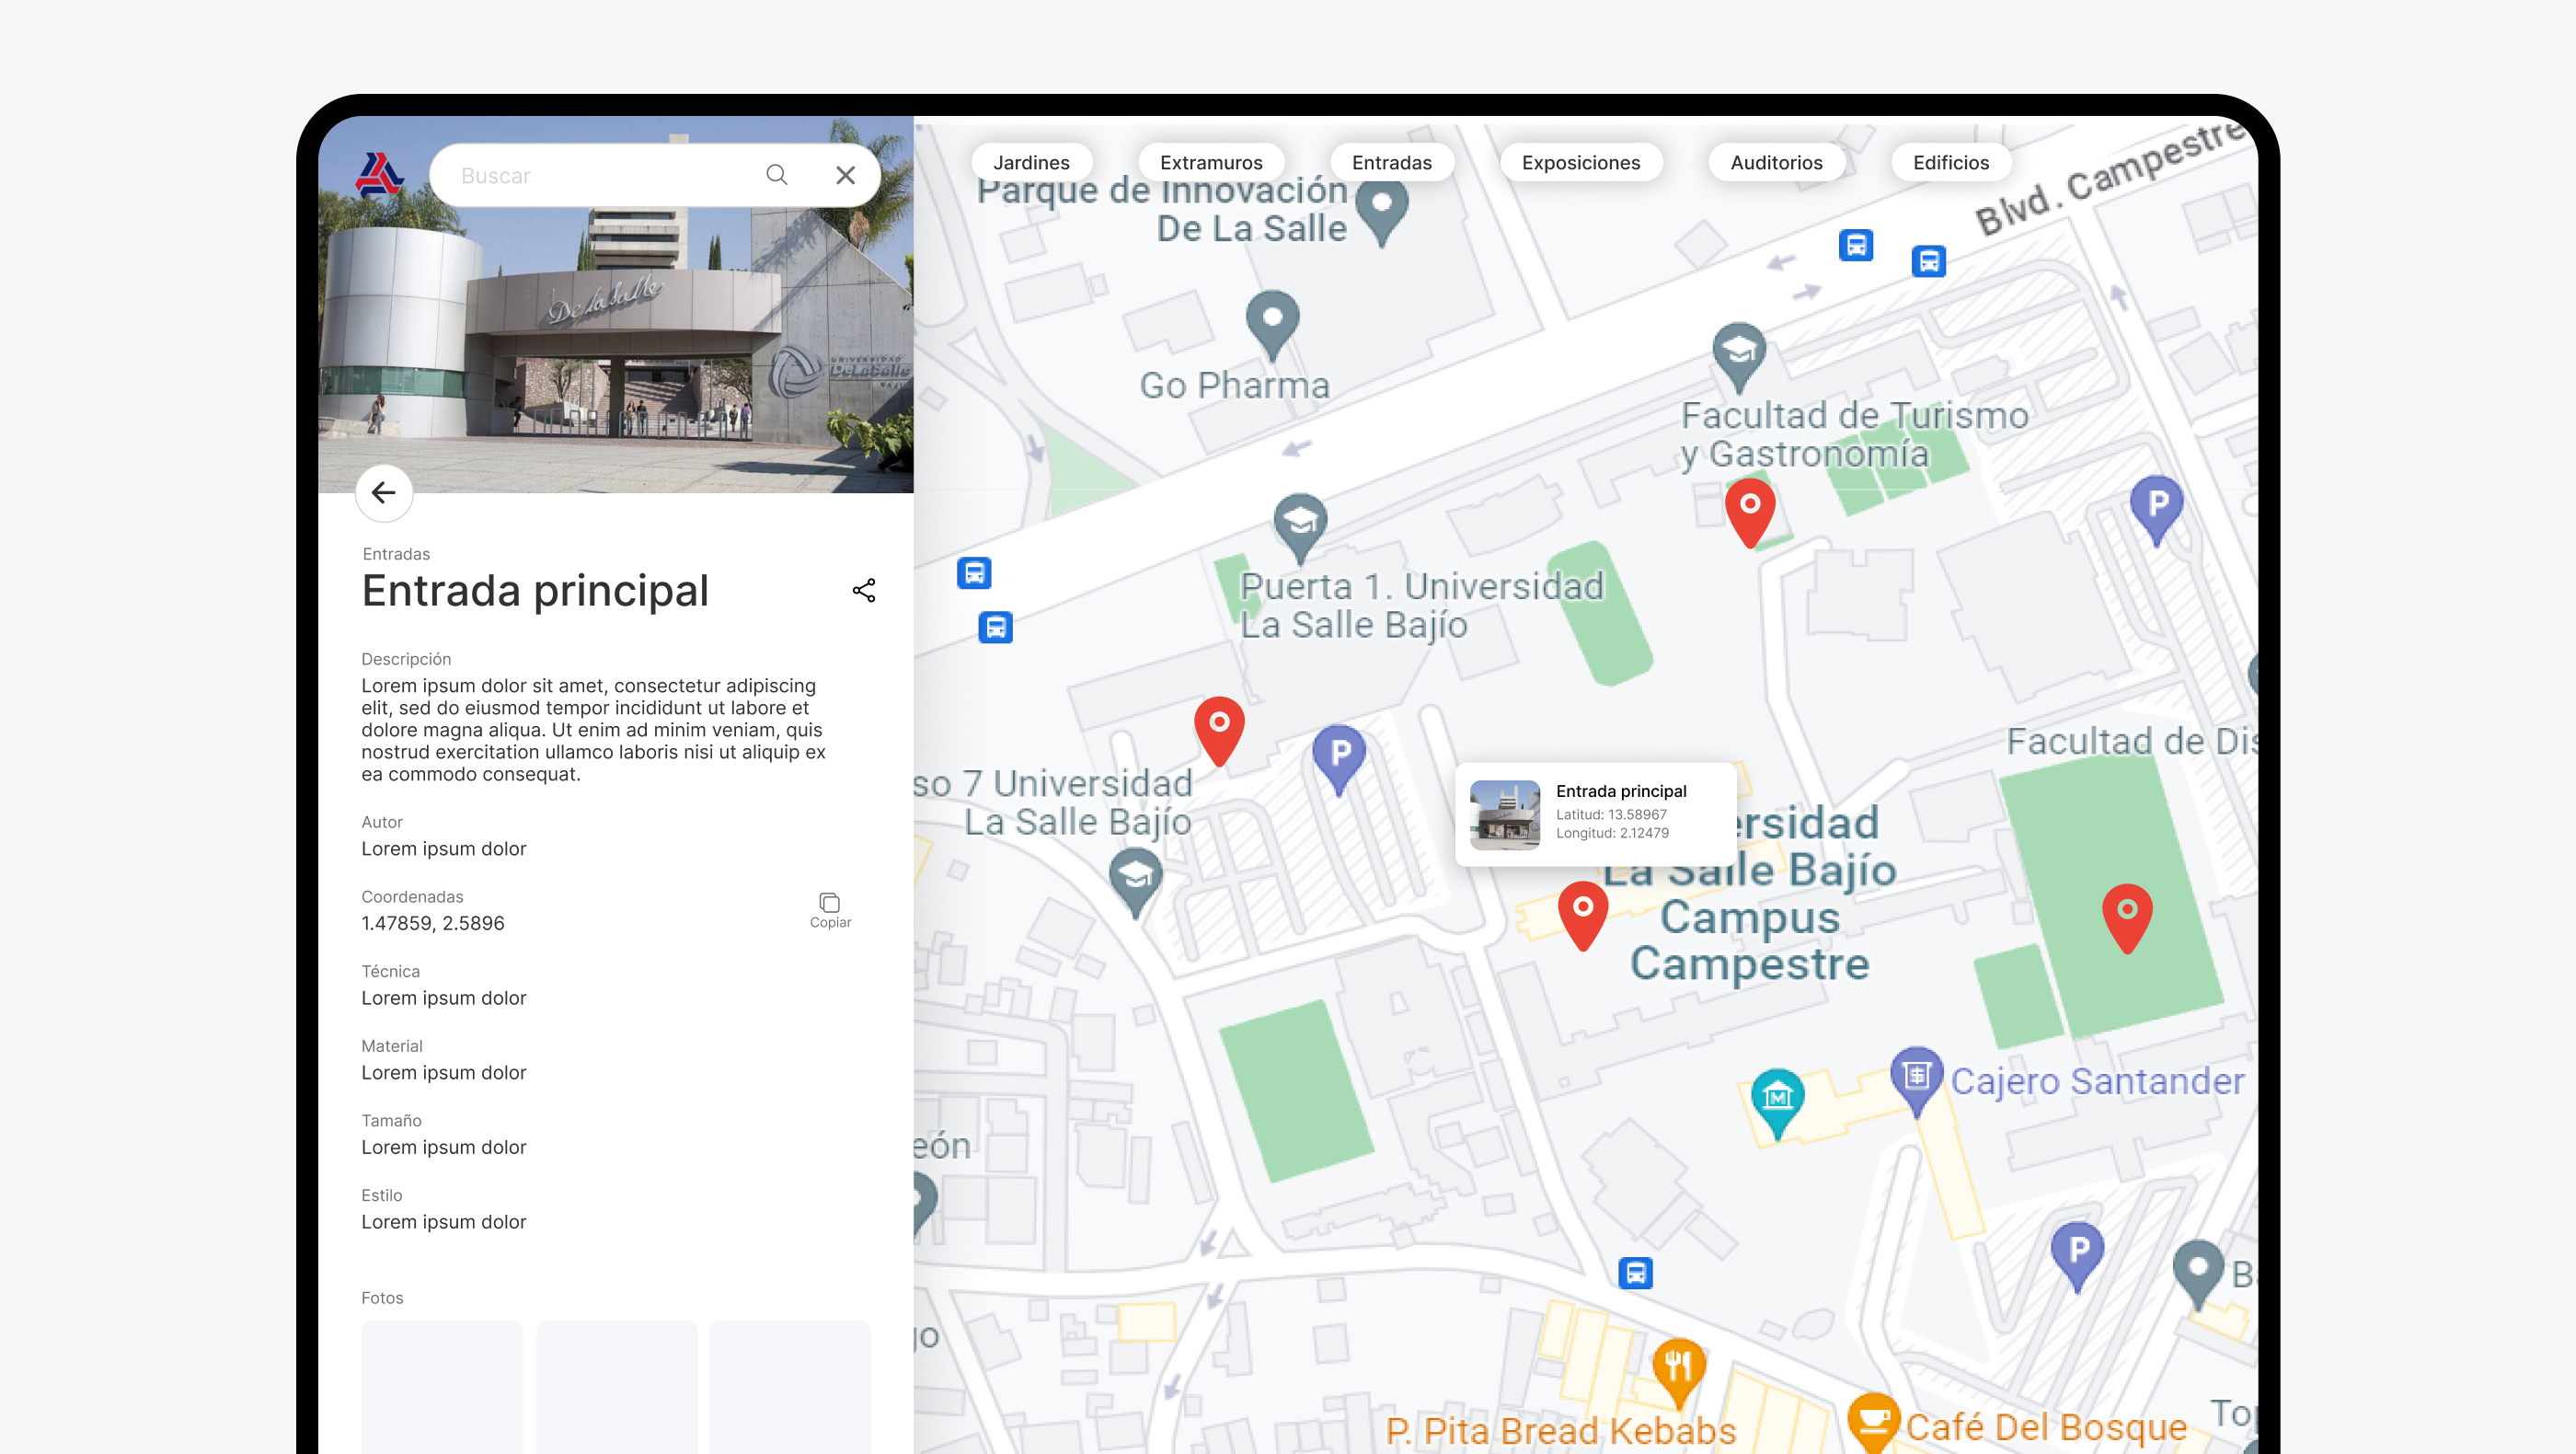Click the "Go Pharma" map label
The image size is (2576, 1454).
point(1235,385)
